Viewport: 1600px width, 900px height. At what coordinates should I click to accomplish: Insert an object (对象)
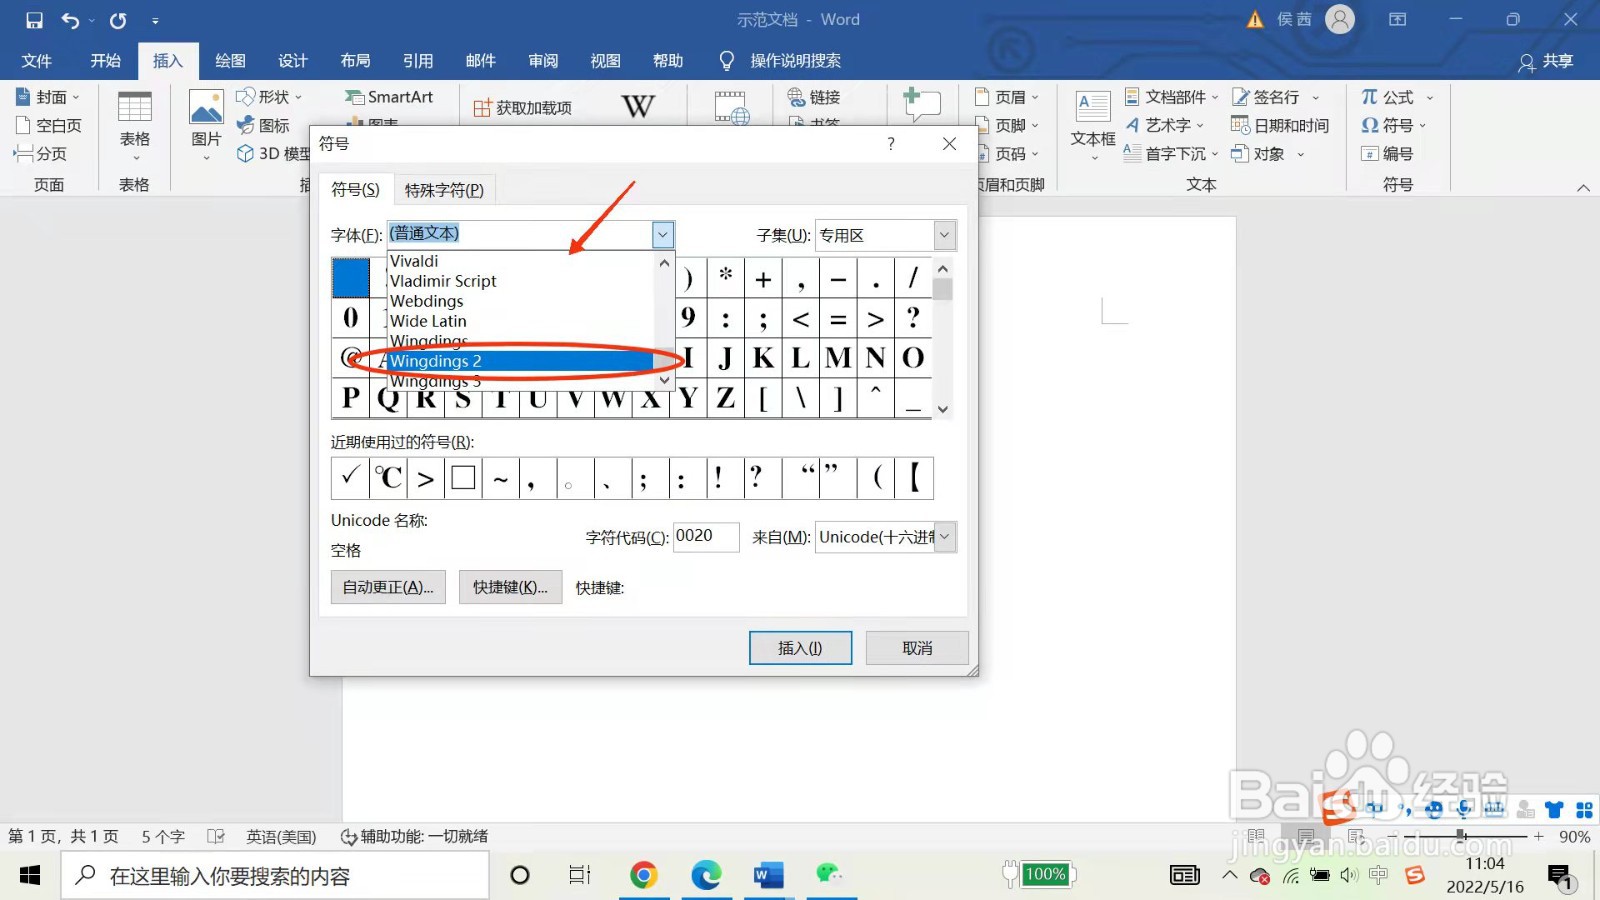[x=1268, y=153]
